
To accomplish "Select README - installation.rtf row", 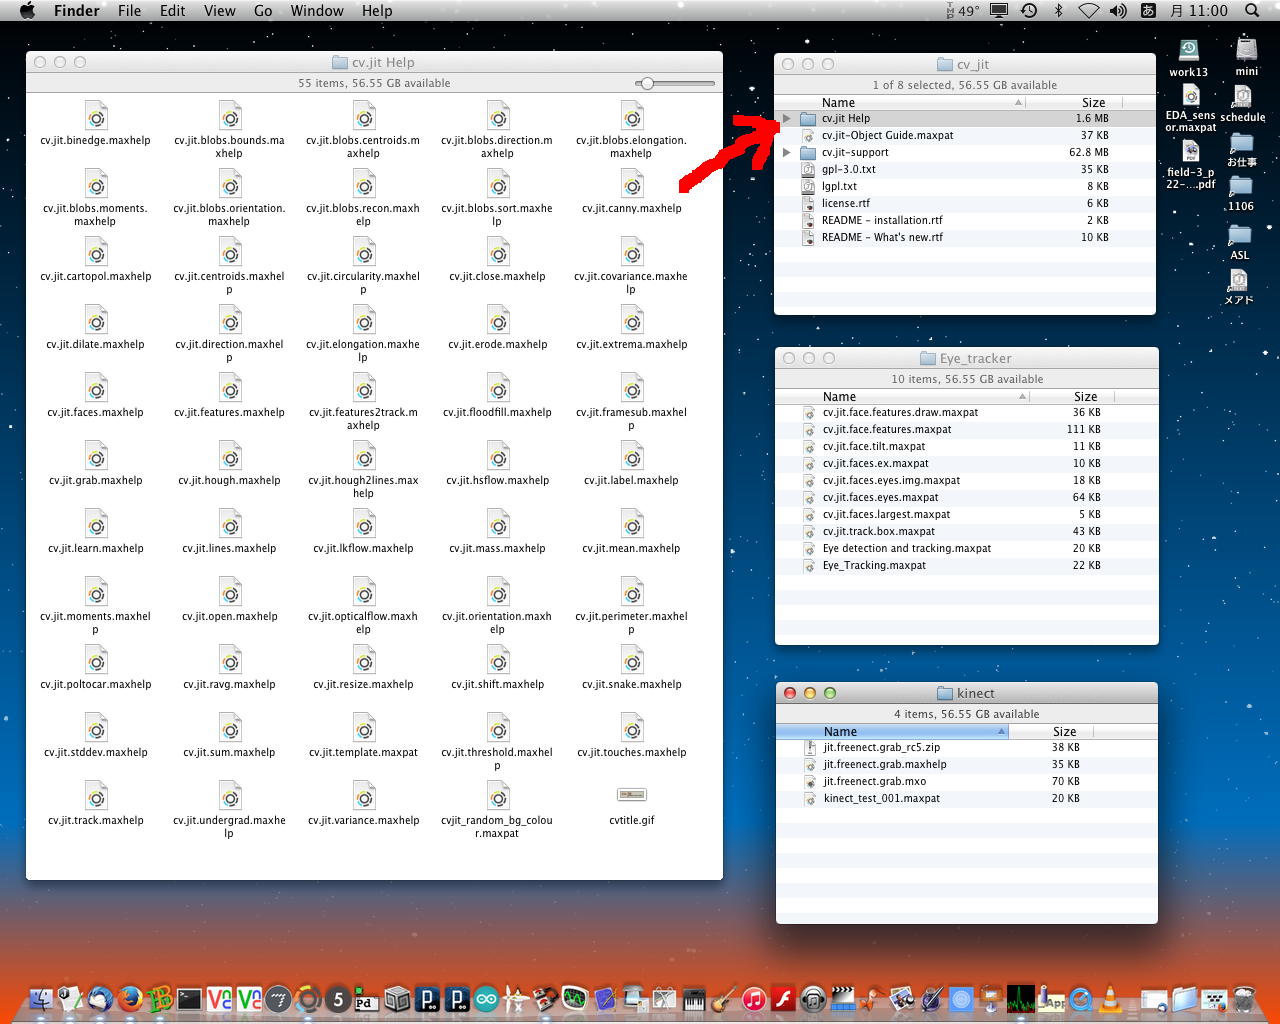I will pyautogui.click(x=965, y=220).
